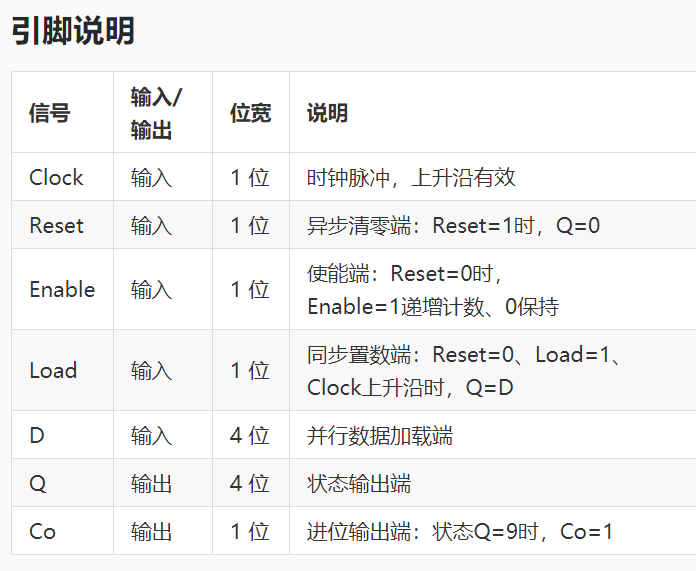The width and height of the screenshot is (696, 571).
Task: Click 4 位 in the Q row
Action: pyautogui.click(x=250, y=483)
